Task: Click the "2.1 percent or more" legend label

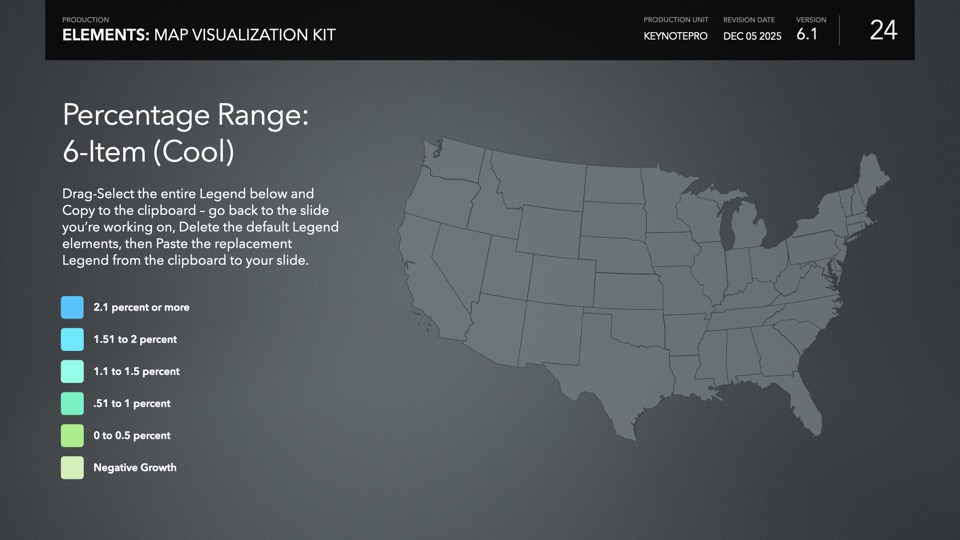Action: click(x=141, y=307)
